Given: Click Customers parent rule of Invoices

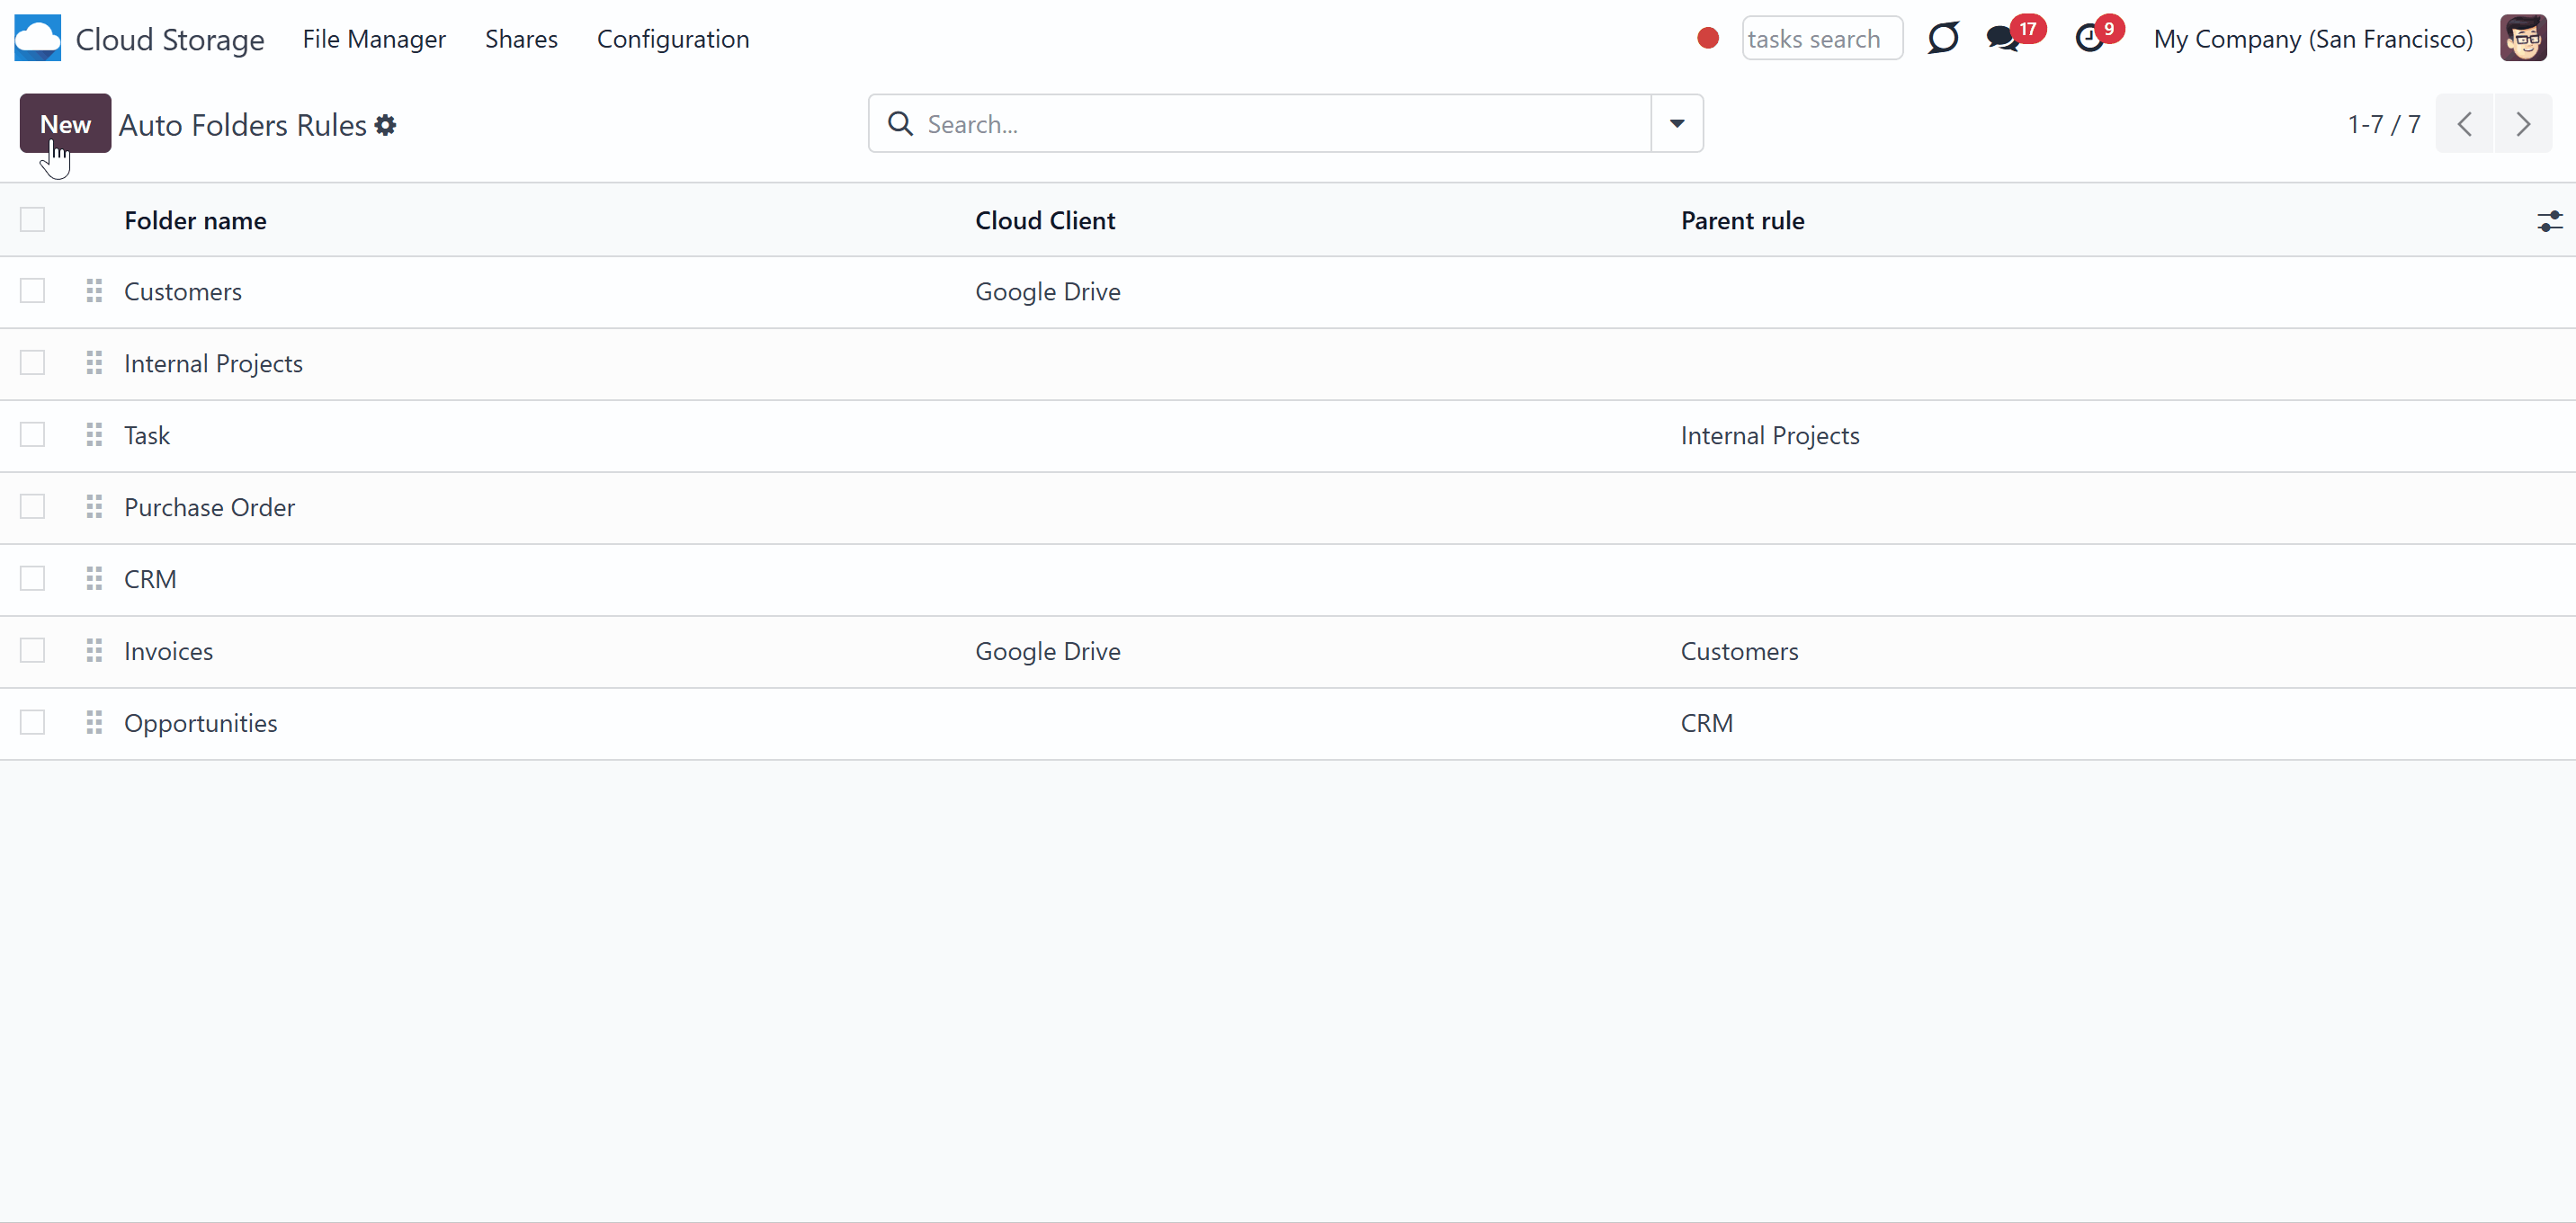Looking at the screenshot, I should click(x=1739, y=652).
